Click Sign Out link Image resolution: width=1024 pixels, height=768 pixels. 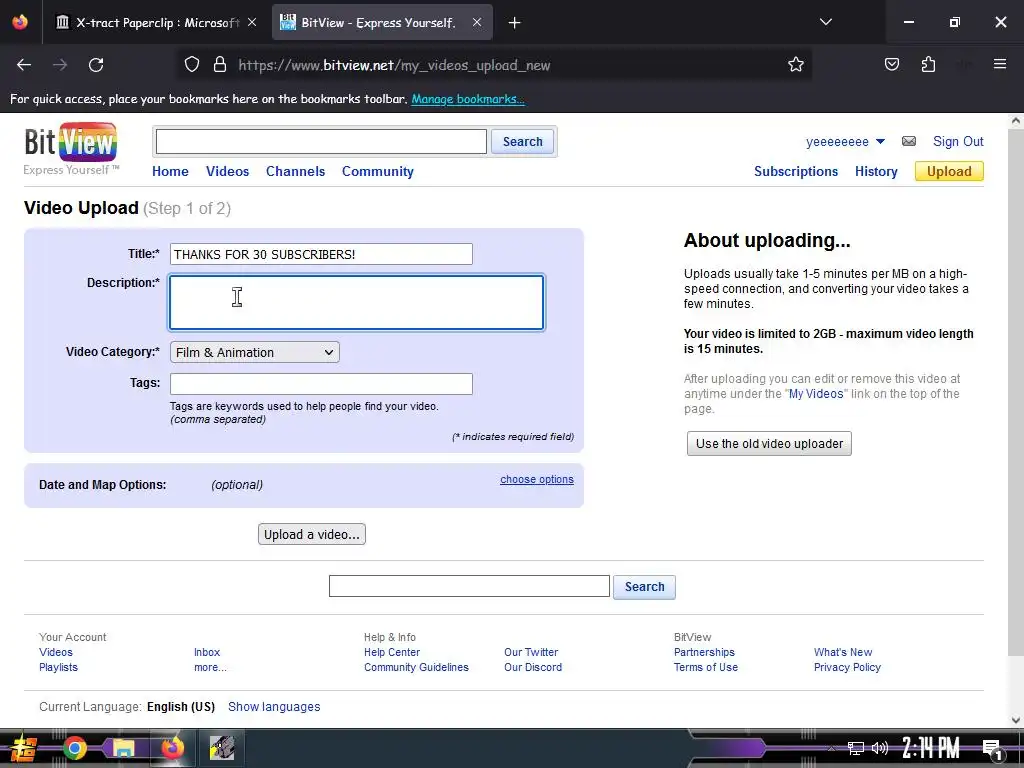point(958,142)
